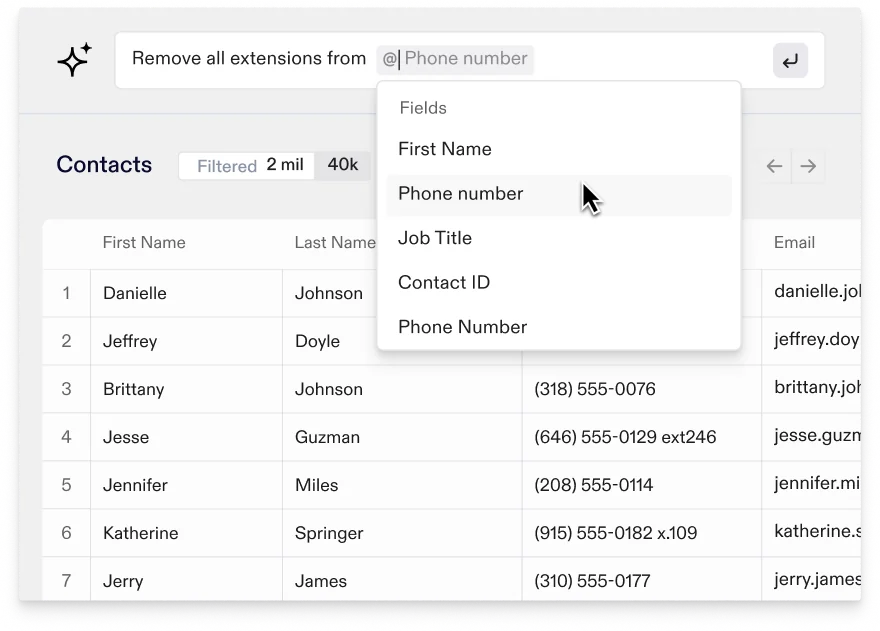Select First Name from Fields dropdown
Viewport: 880px width, 631px height.
coord(445,149)
